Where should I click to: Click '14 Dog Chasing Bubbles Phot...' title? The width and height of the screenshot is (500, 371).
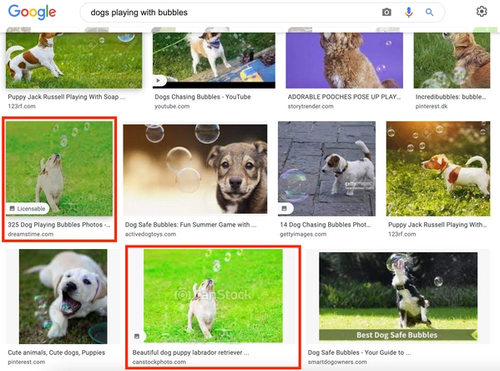click(x=325, y=225)
